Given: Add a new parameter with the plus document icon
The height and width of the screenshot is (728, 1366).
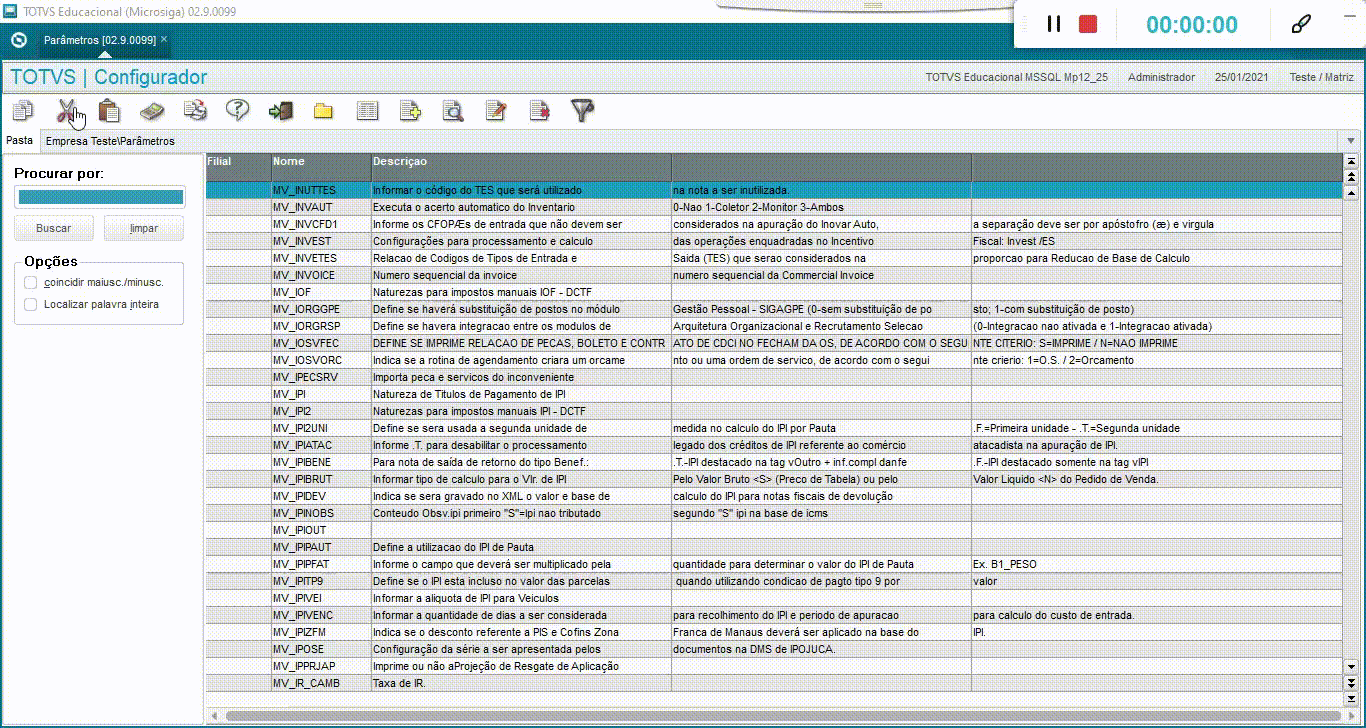Looking at the screenshot, I should 410,111.
